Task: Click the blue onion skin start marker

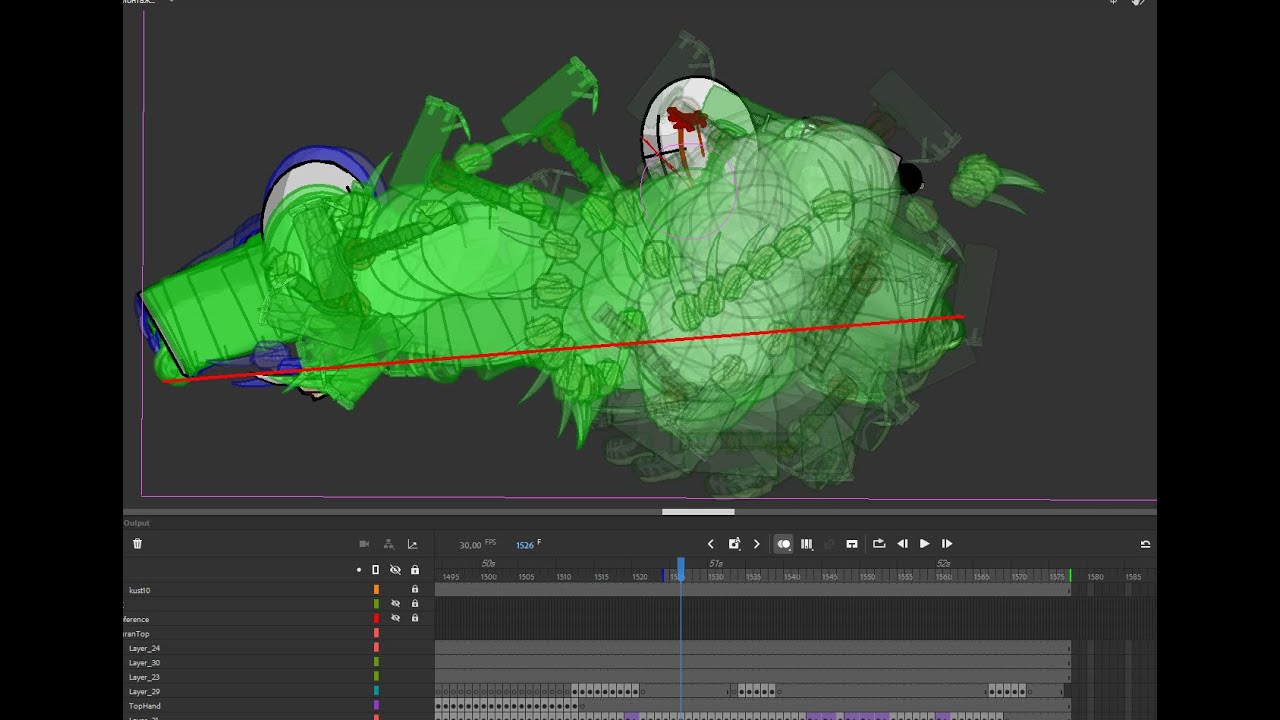Action: point(663,576)
